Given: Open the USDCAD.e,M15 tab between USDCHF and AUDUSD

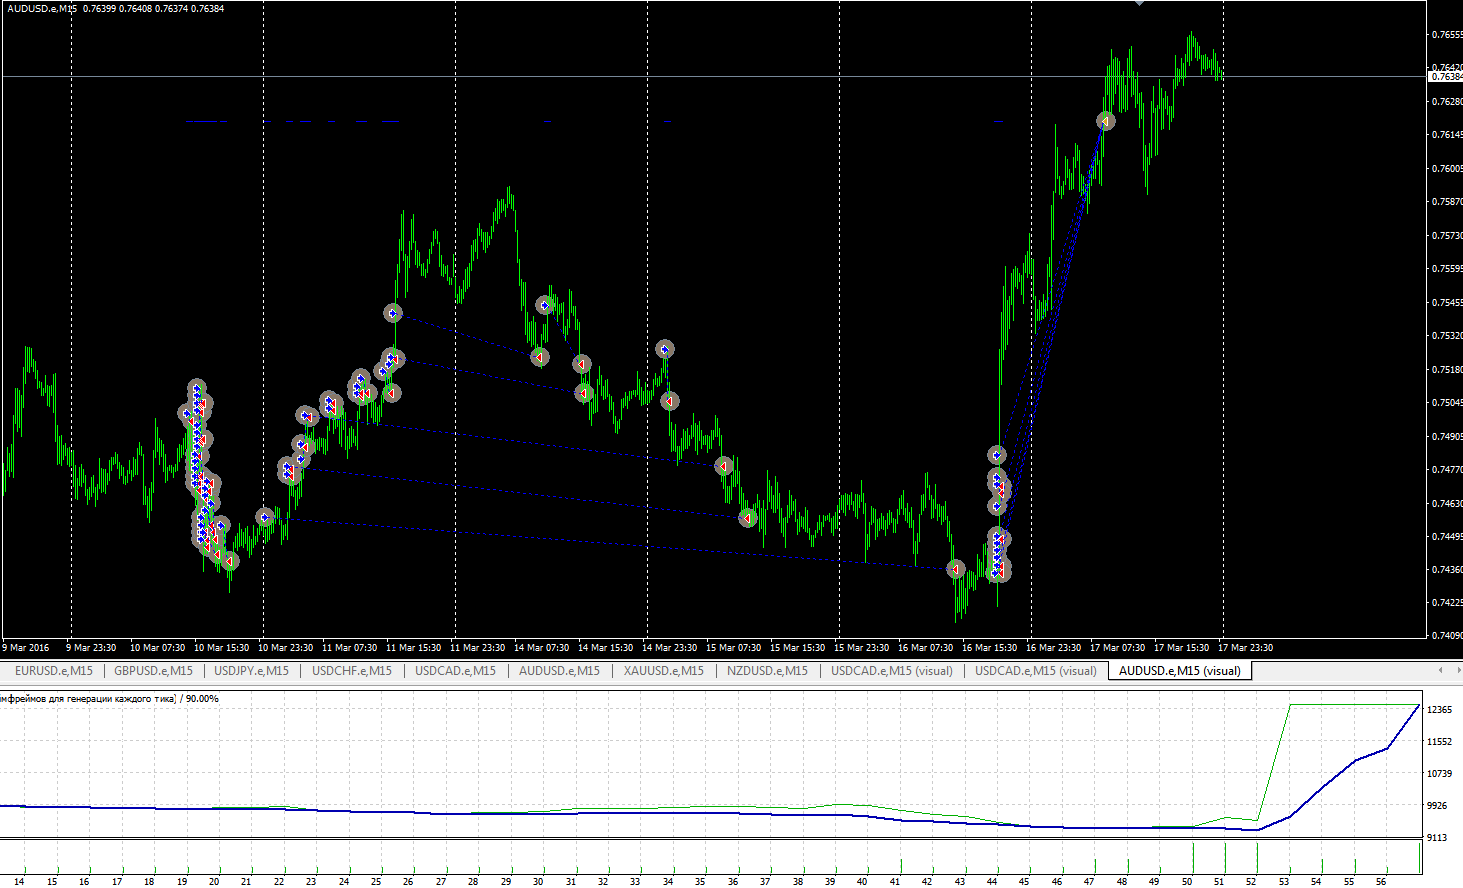Looking at the screenshot, I should click(x=455, y=671).
